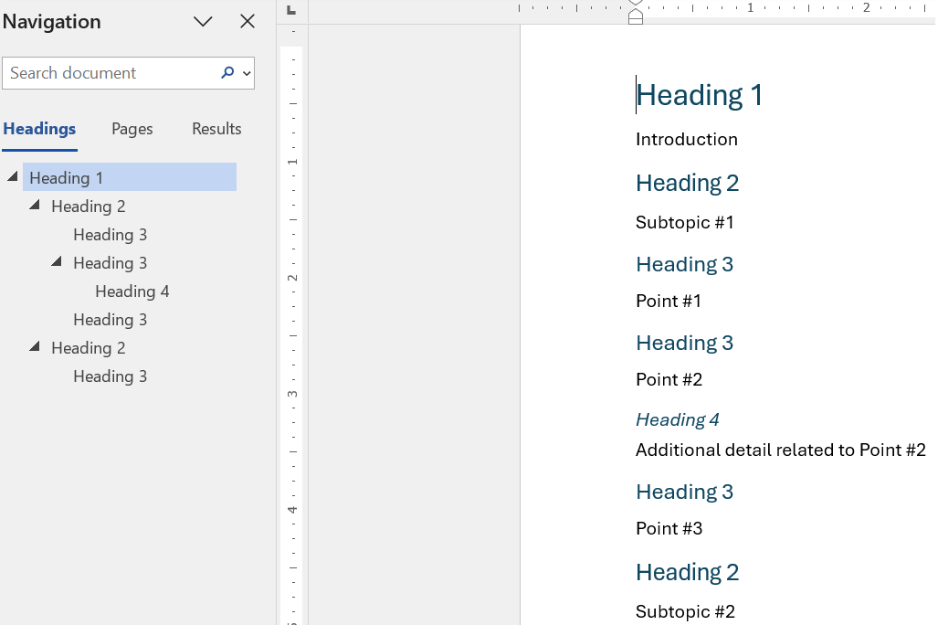Click the search magnifier icon
The height and width of the screenshot is (625, 936).
click(x=227, y=73)
